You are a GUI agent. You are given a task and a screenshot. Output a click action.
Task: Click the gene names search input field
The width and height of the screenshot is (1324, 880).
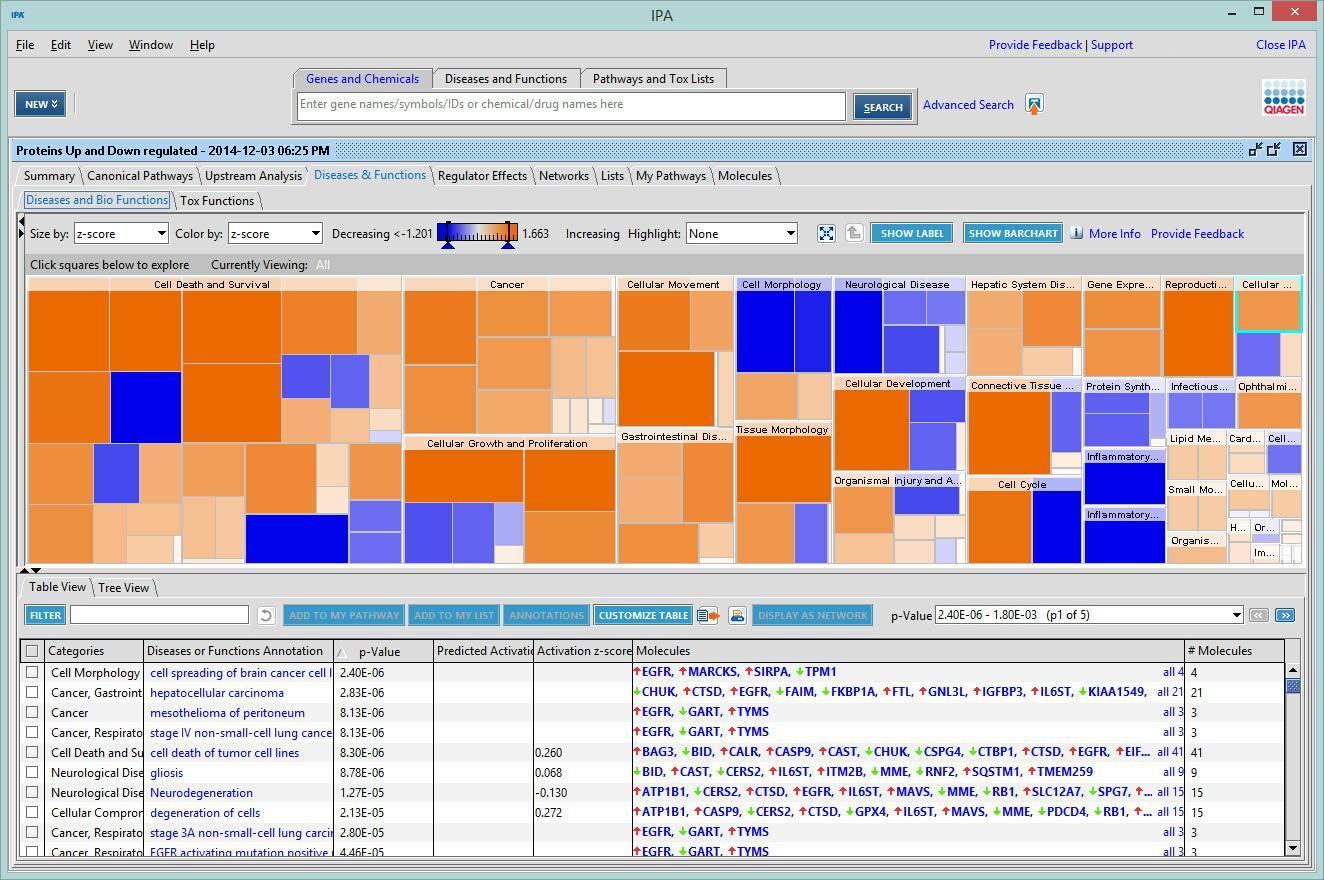[x=572, y=105]
